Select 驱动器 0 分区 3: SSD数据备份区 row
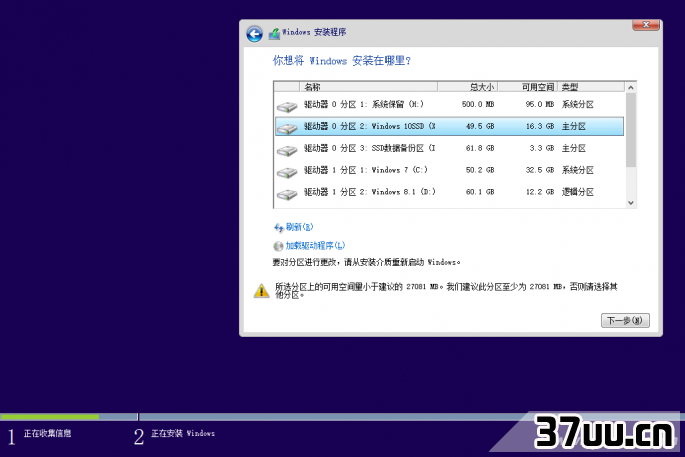Viewport: 685px width, 457px height. (449, 148)
